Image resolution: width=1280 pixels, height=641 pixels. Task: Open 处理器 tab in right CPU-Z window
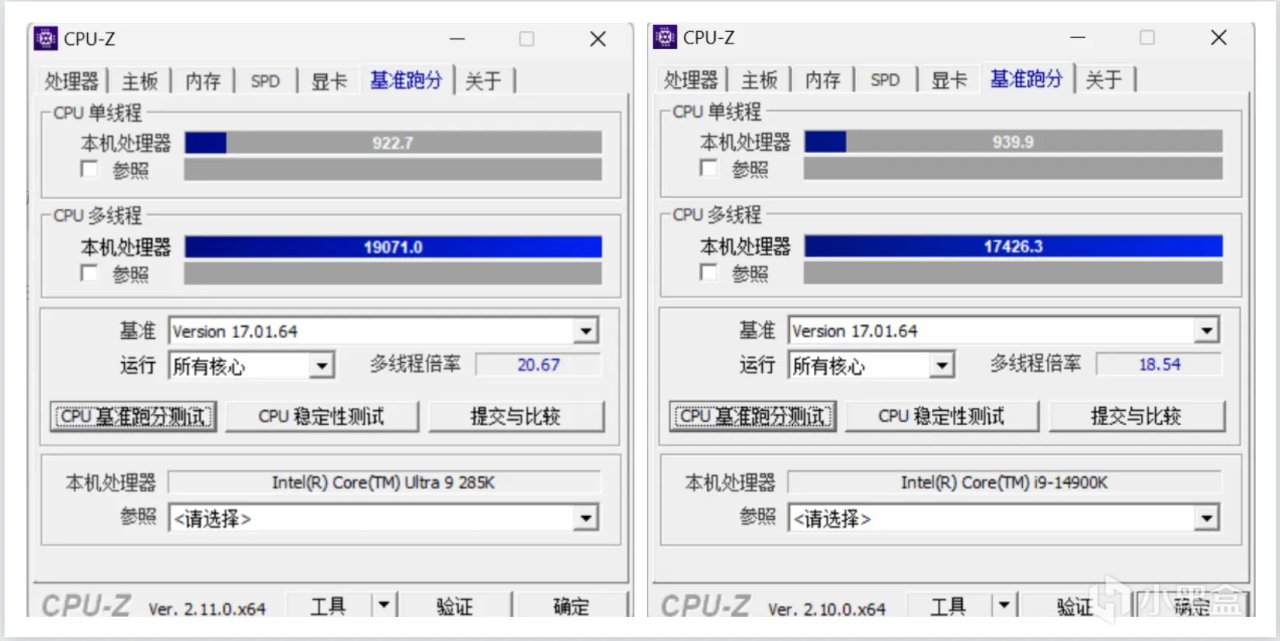click(x=691, y=80)
